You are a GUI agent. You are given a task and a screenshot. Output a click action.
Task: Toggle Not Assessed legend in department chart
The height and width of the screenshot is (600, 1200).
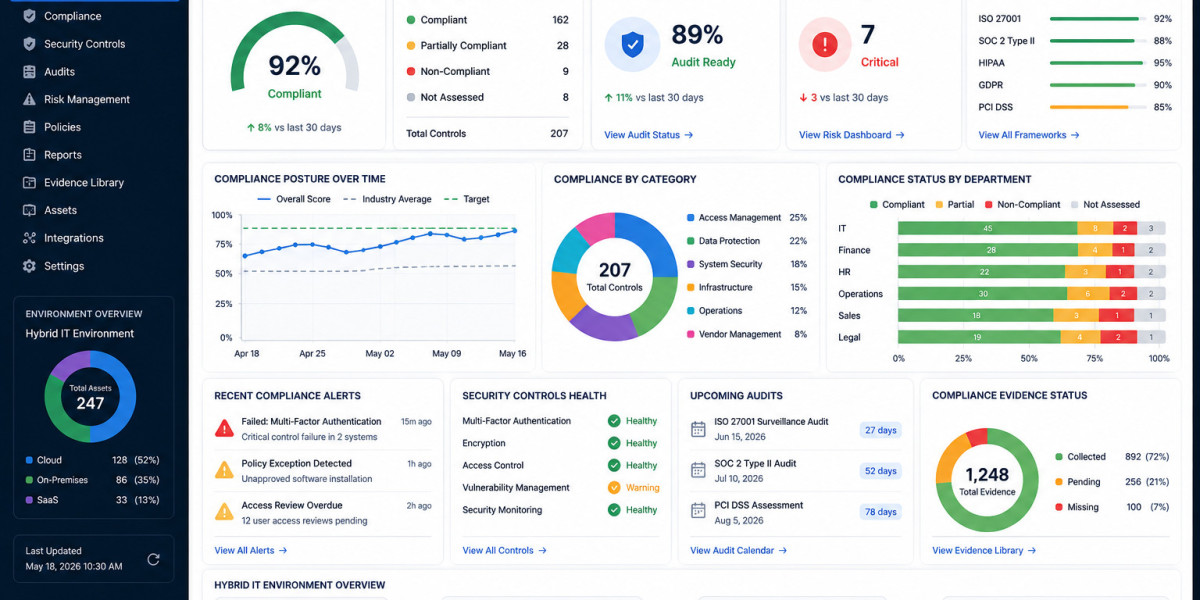(1105, 204)
